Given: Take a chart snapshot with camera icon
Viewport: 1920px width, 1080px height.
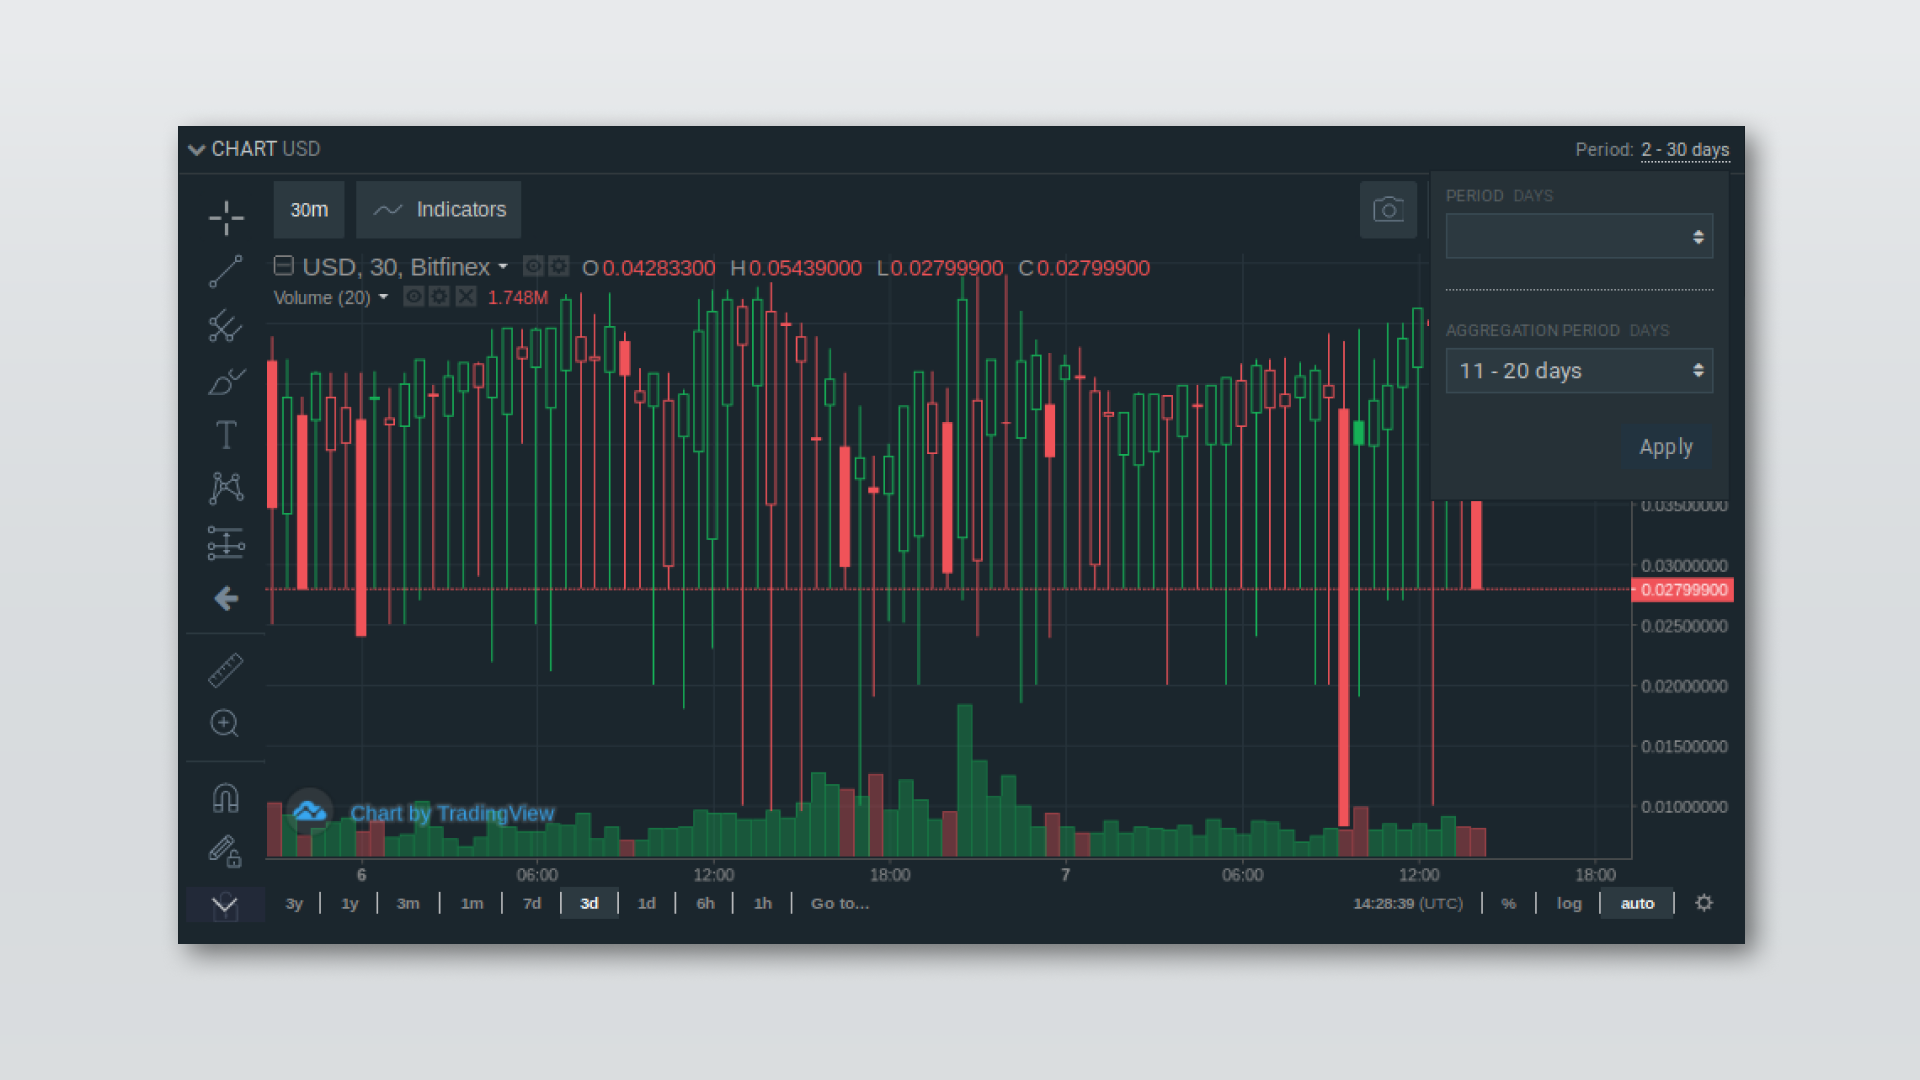Looking at the screenshot, I should [x=1388, y=210].
